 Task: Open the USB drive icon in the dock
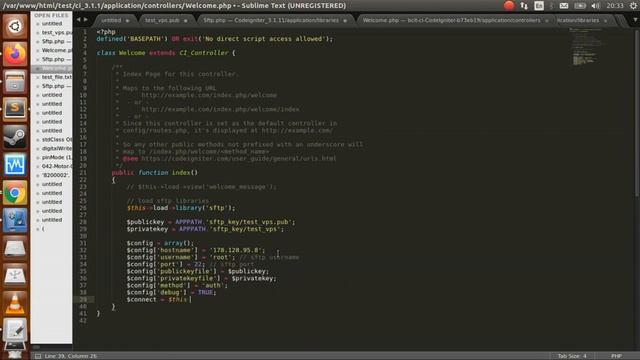[x=15, y=276]
